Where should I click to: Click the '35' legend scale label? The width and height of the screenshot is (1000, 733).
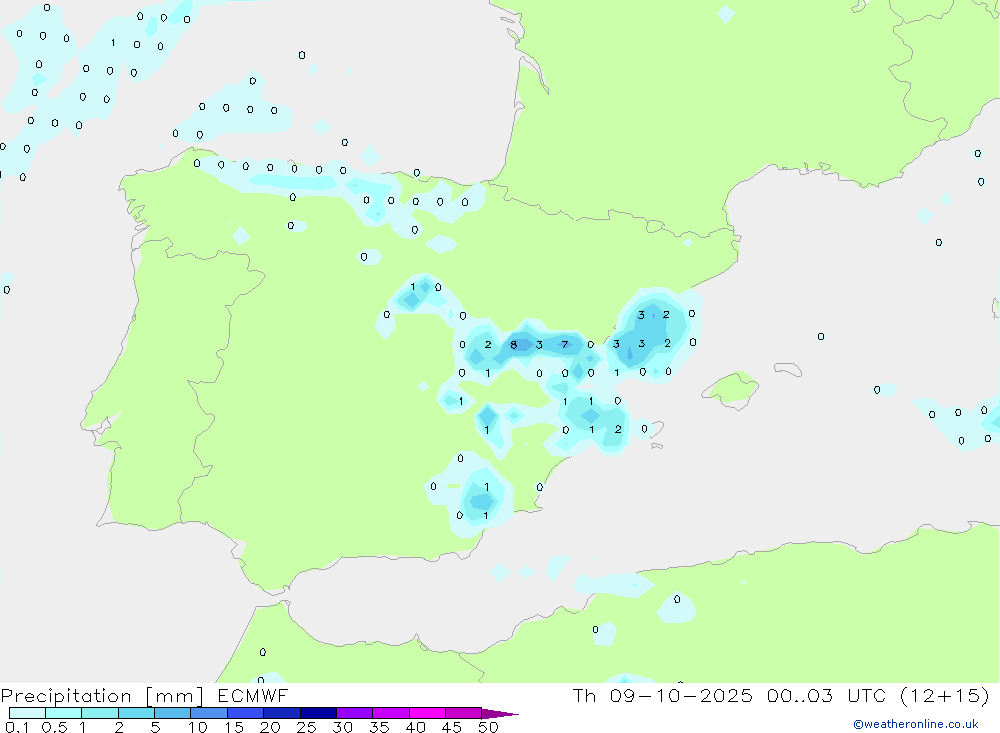point(379,727)
